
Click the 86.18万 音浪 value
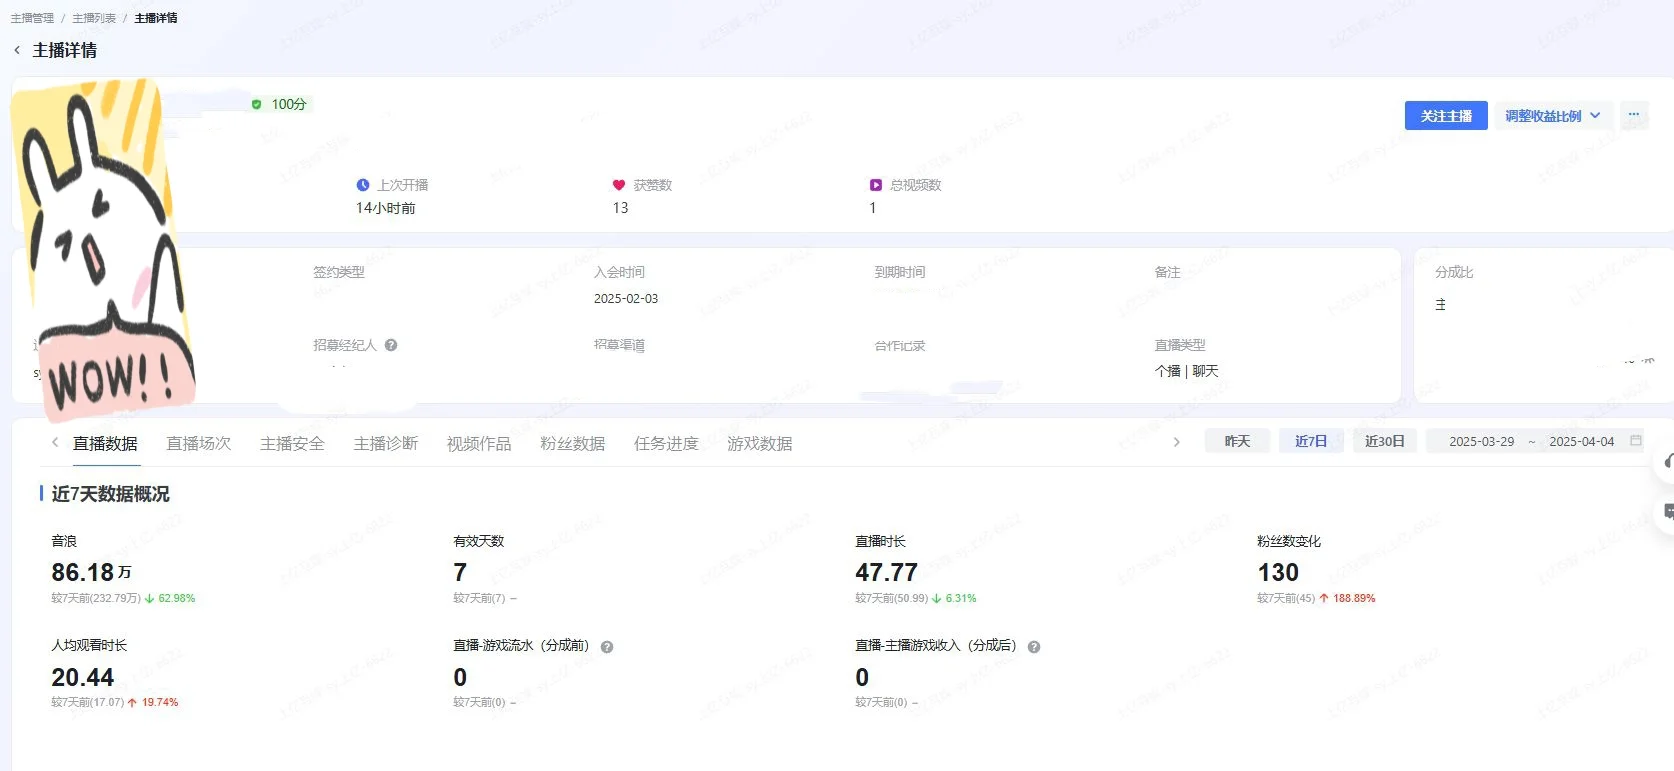[91, 572]
